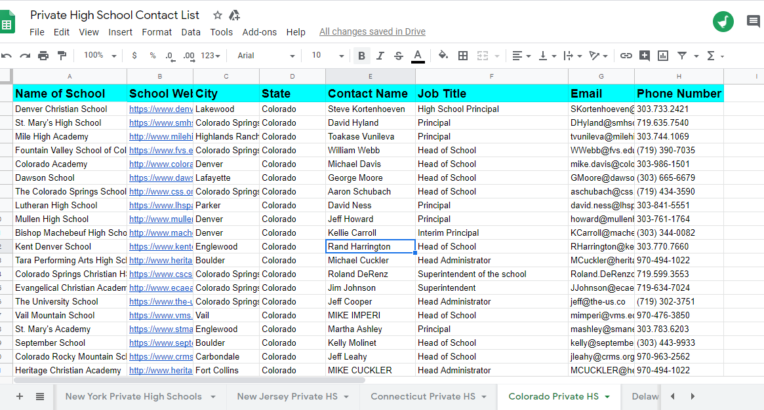Format as percent icon

pos(153,56)
